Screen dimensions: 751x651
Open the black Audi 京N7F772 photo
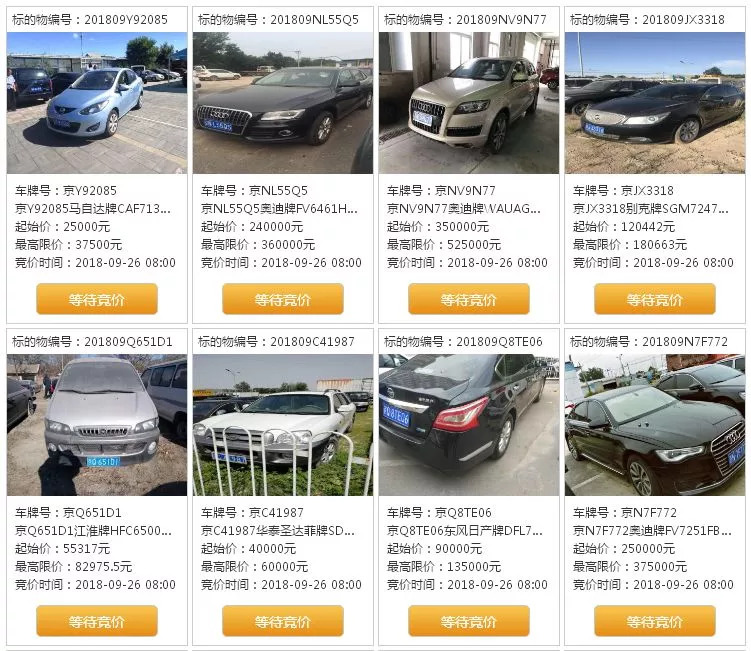pyautogui.click(x=655, y=425)
